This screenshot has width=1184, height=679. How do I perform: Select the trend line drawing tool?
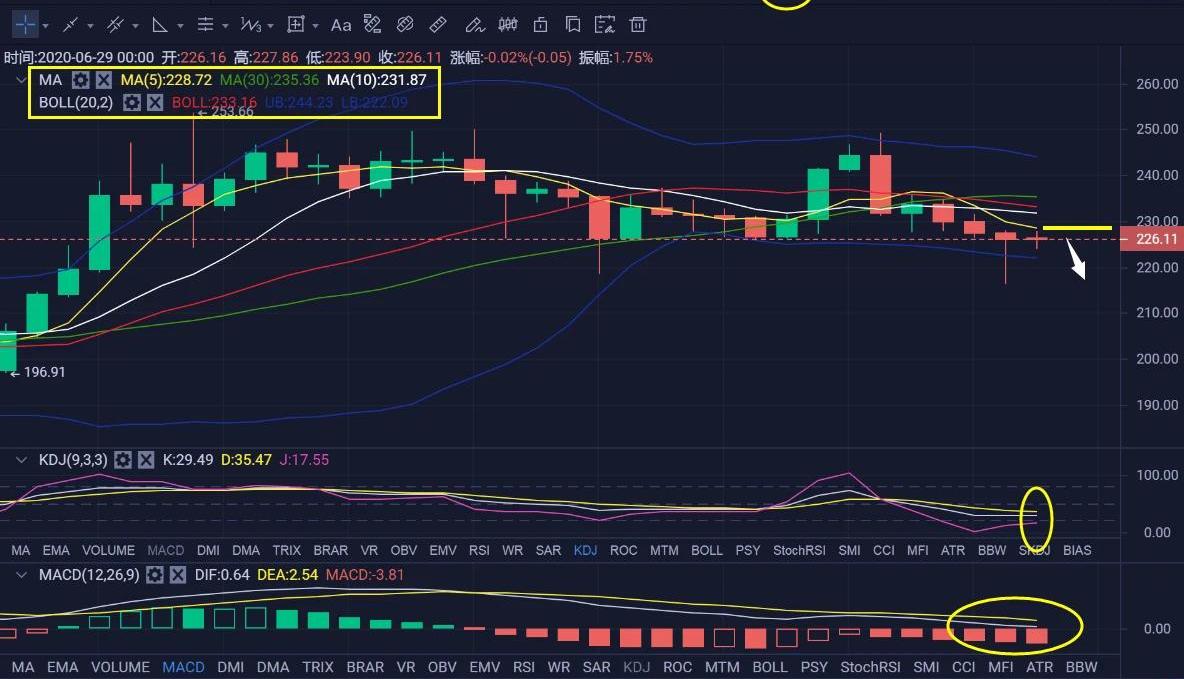click(70, 24)
